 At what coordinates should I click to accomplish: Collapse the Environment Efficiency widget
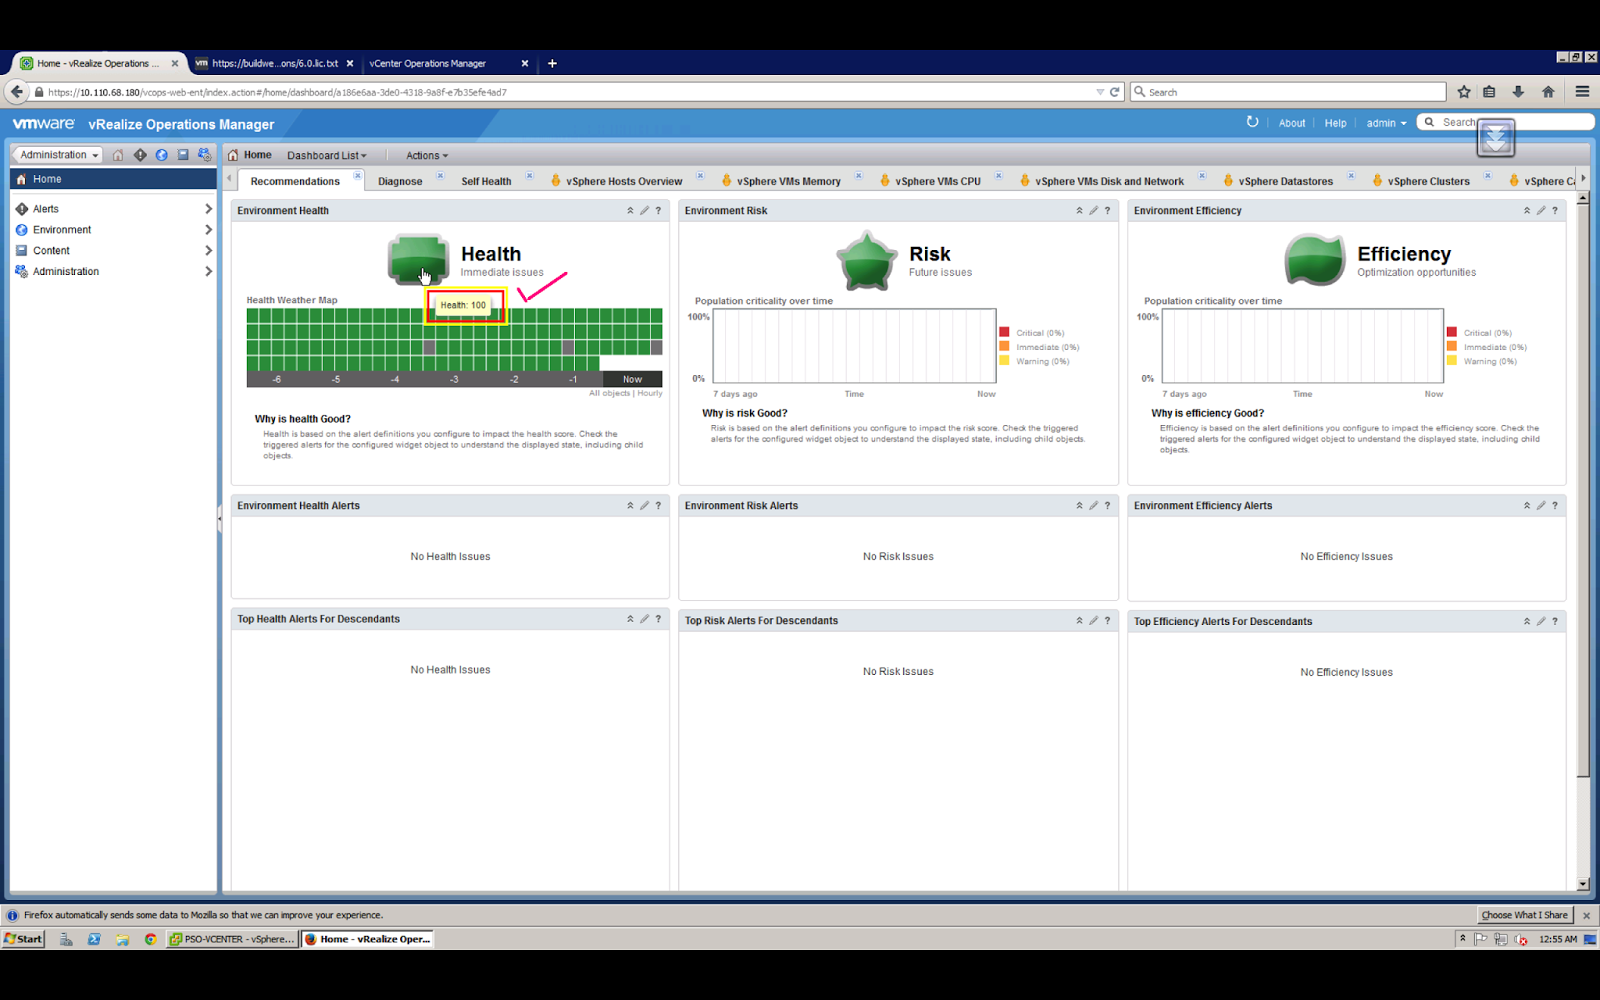click(1526, 211)
